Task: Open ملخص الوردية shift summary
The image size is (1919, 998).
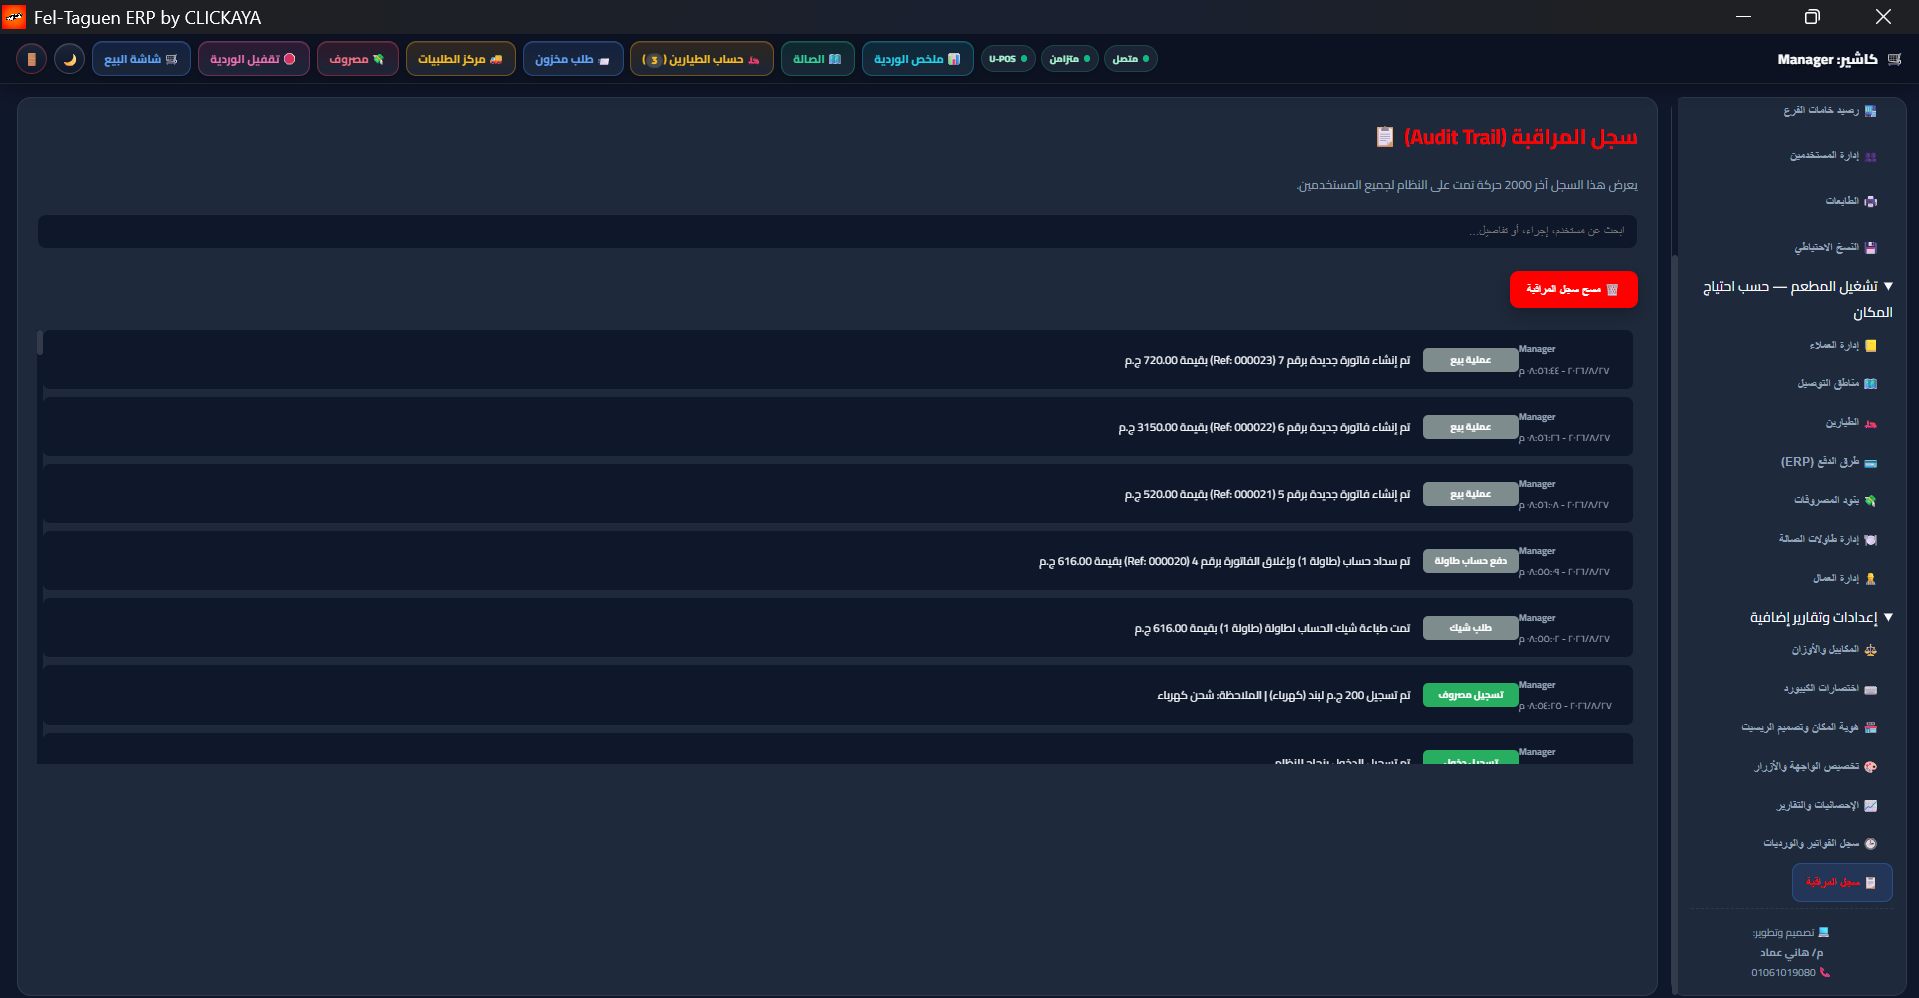Action: 917,59
